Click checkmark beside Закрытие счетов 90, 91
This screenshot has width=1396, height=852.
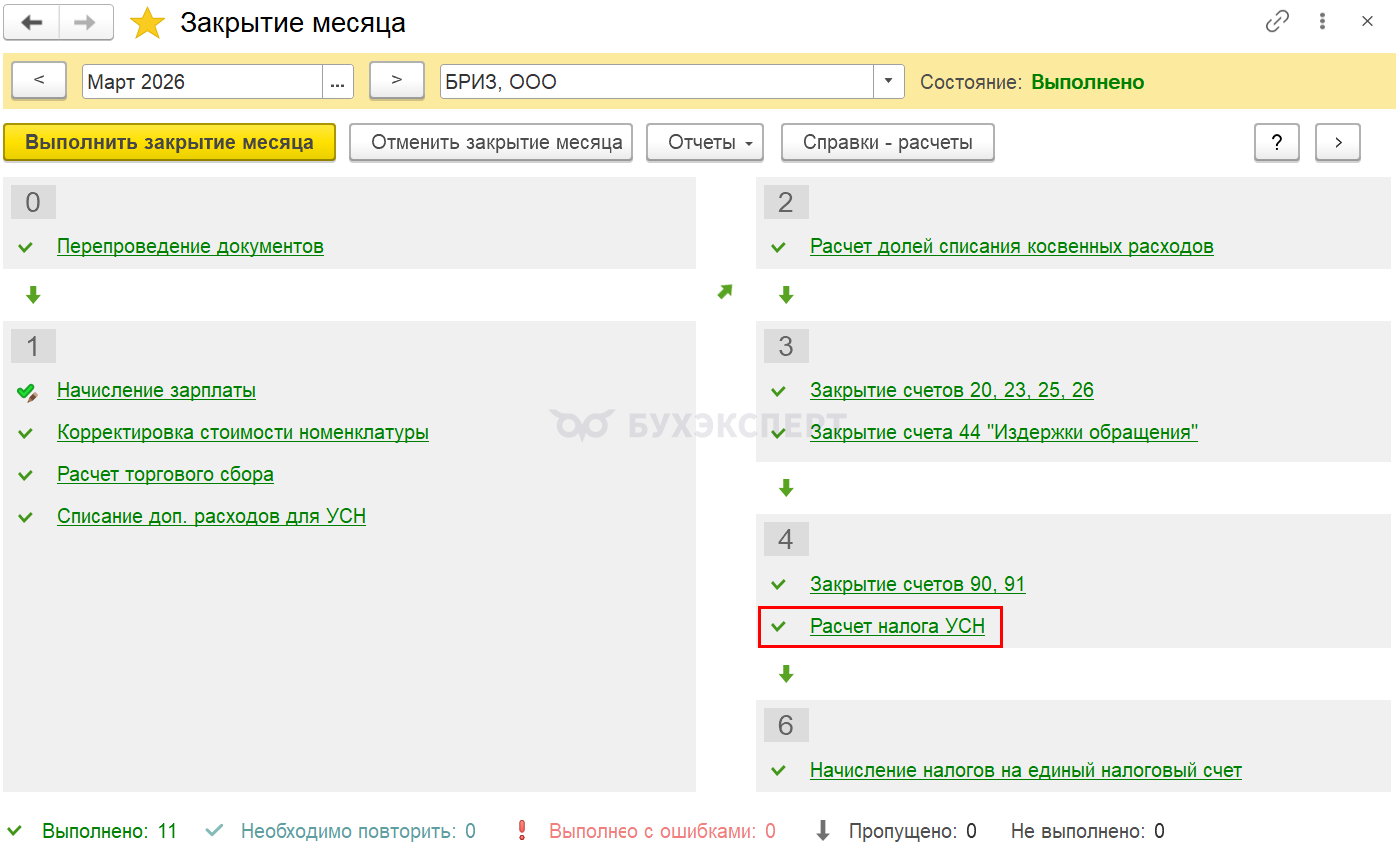point(778,585)
